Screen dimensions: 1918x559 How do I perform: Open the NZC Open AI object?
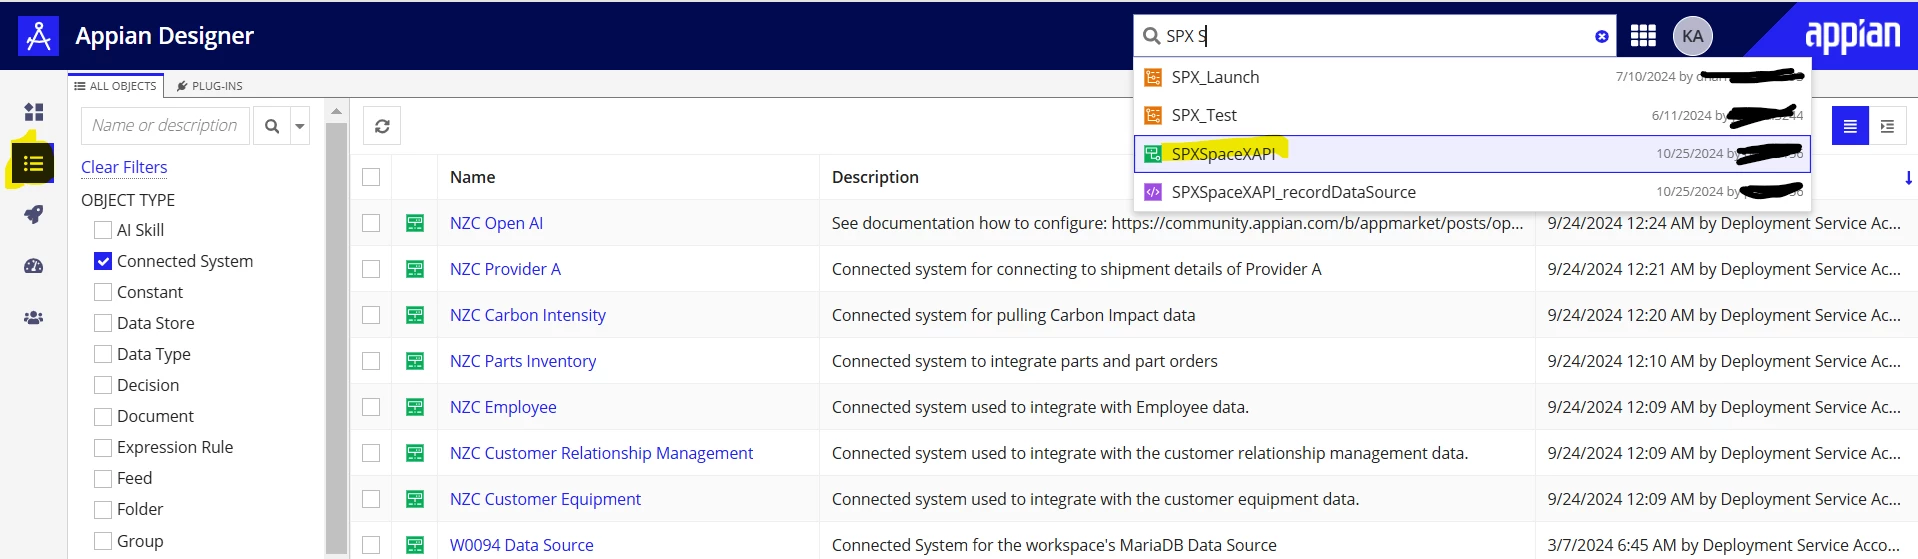click(496, 223)
